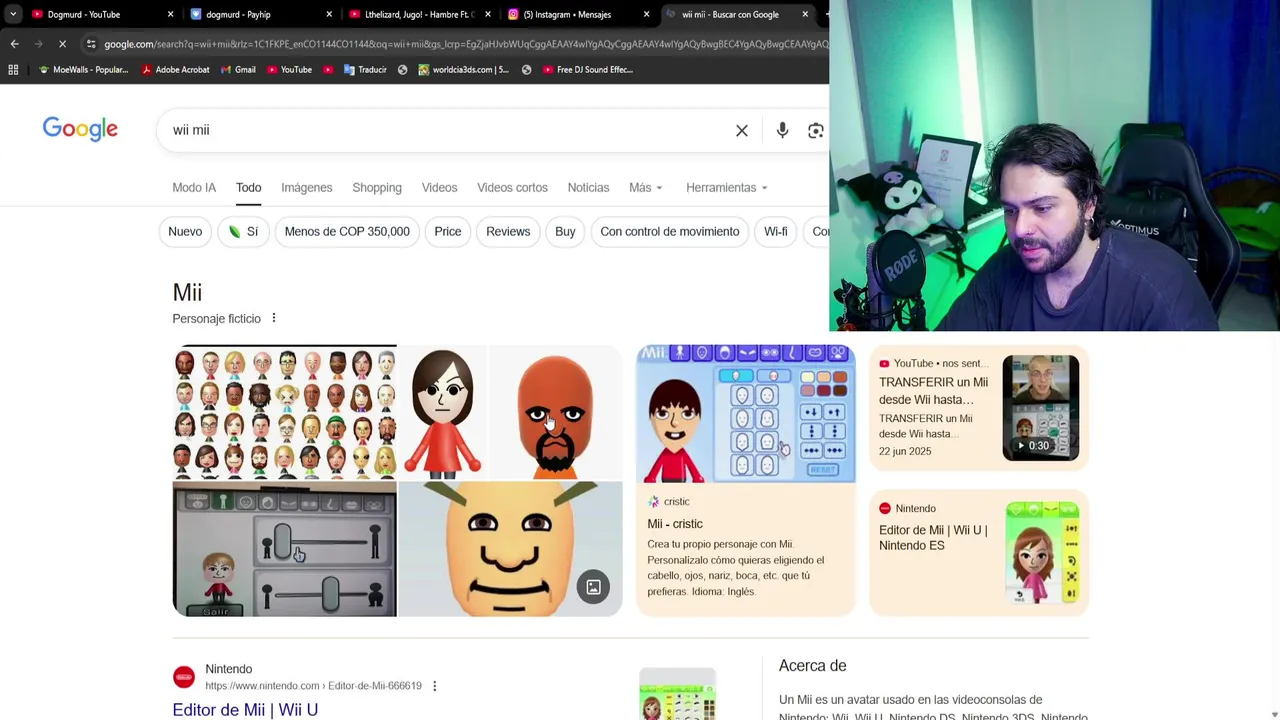
Task: Select the Noticias results tab
Action: [x=588, y=188]
